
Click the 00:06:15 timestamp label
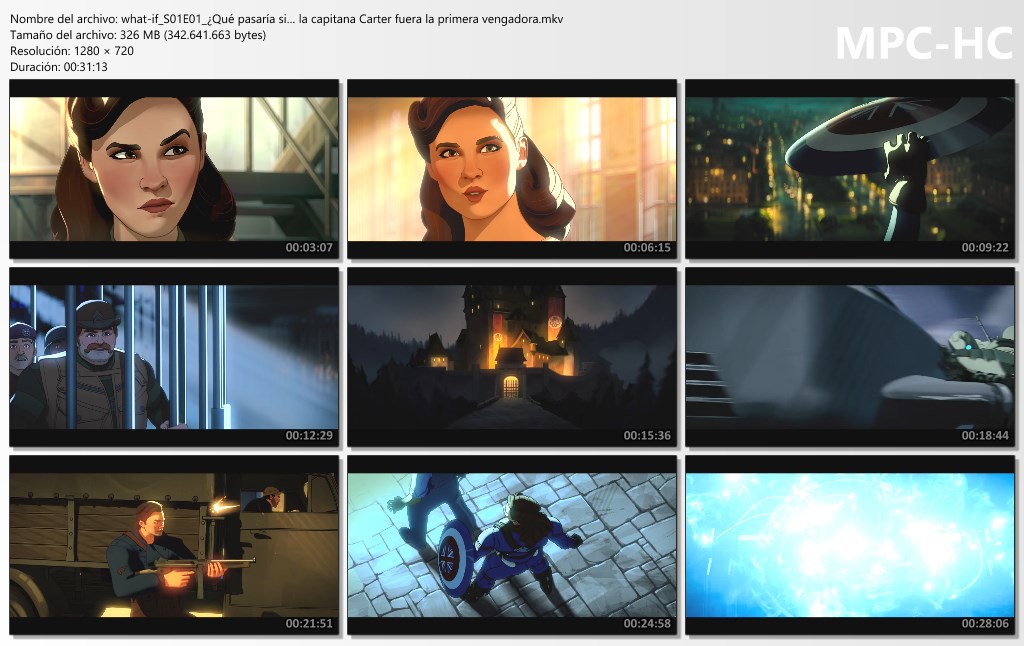click(647, 248)
